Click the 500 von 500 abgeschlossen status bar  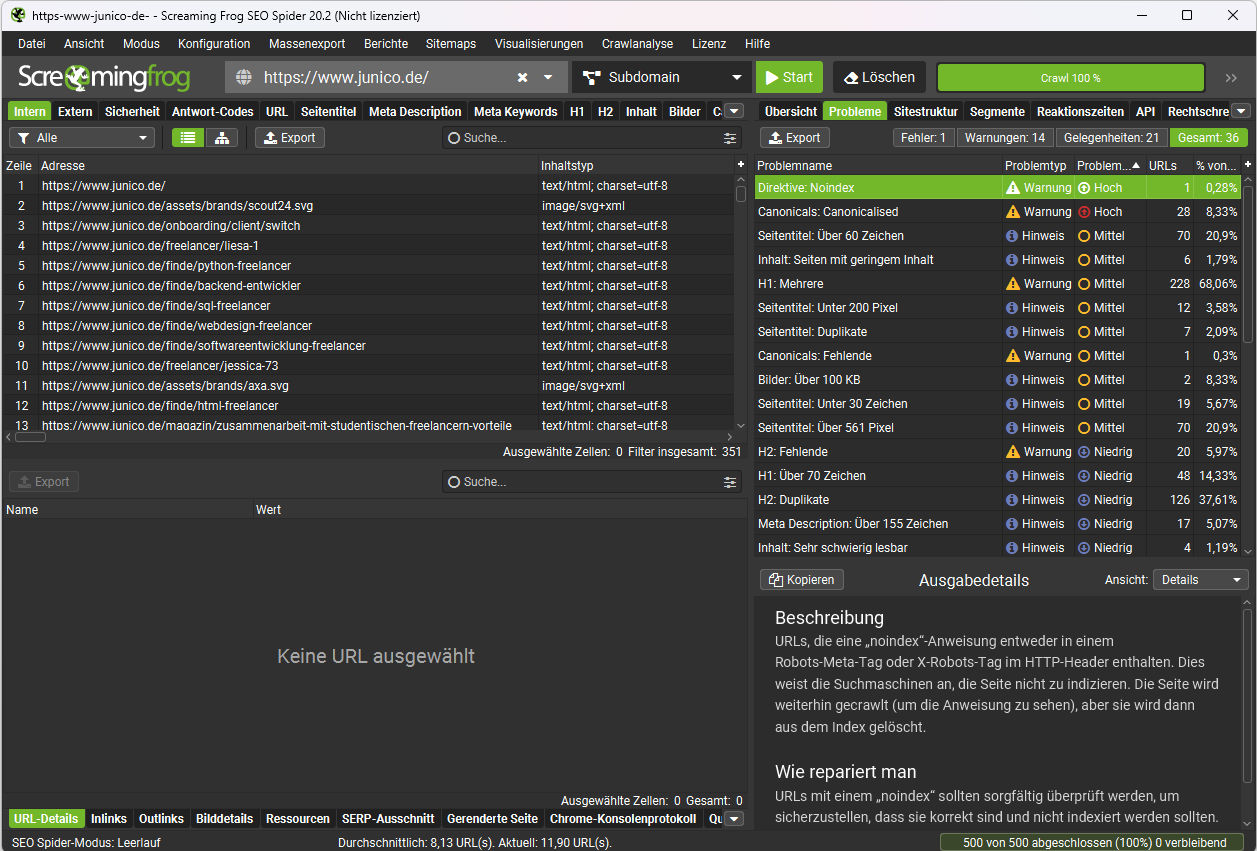click(1092, 843)
